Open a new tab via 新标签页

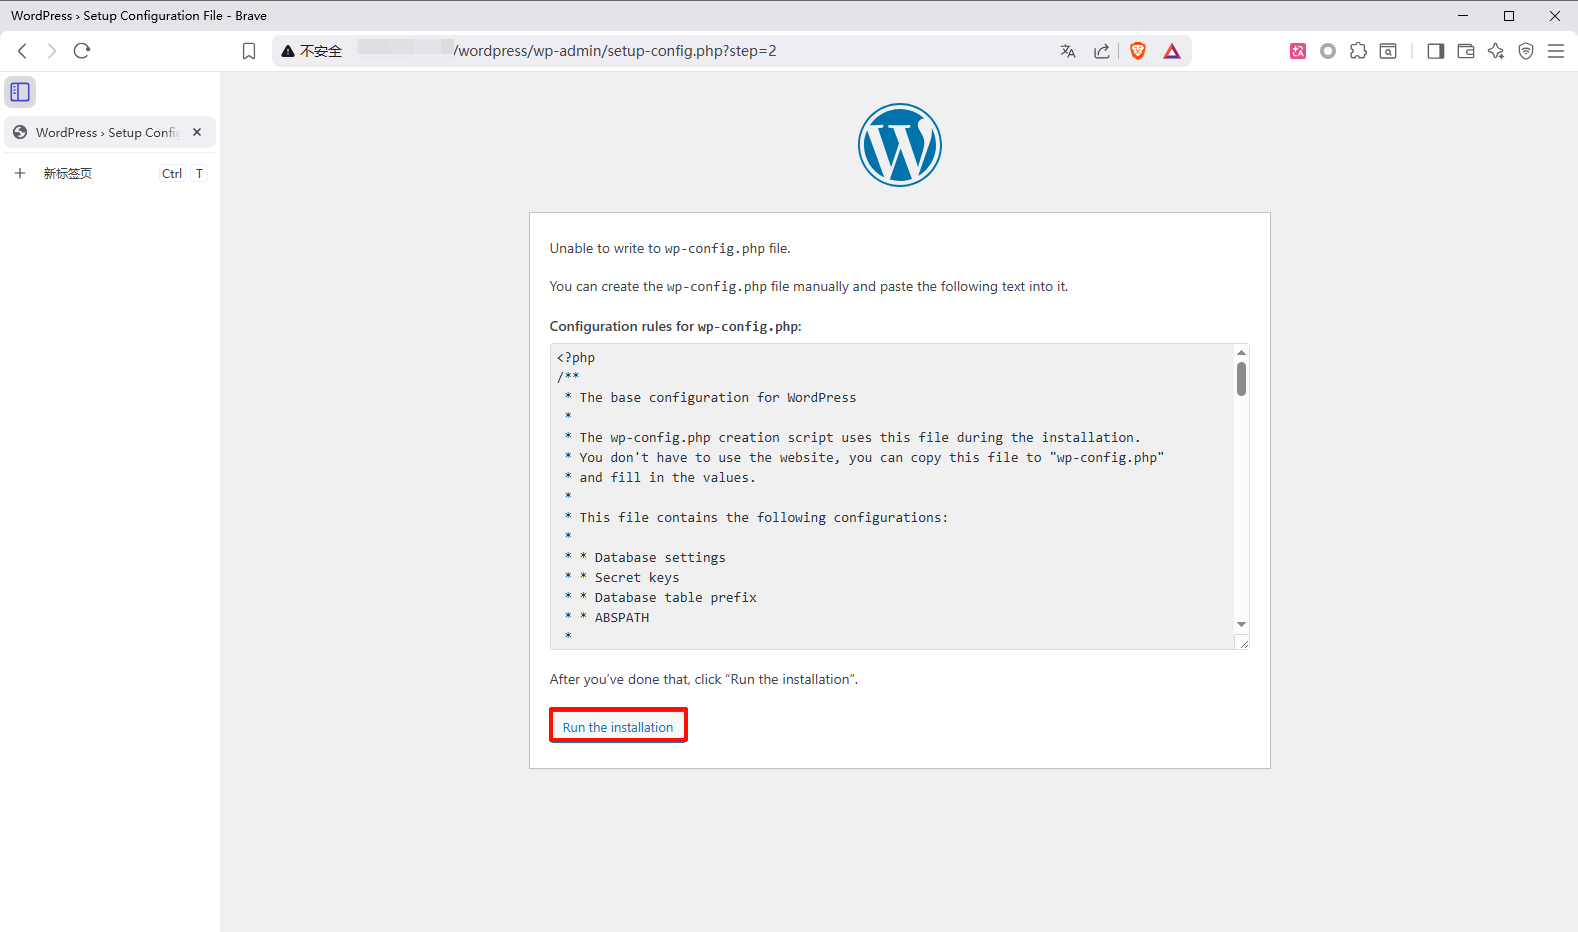110,173
